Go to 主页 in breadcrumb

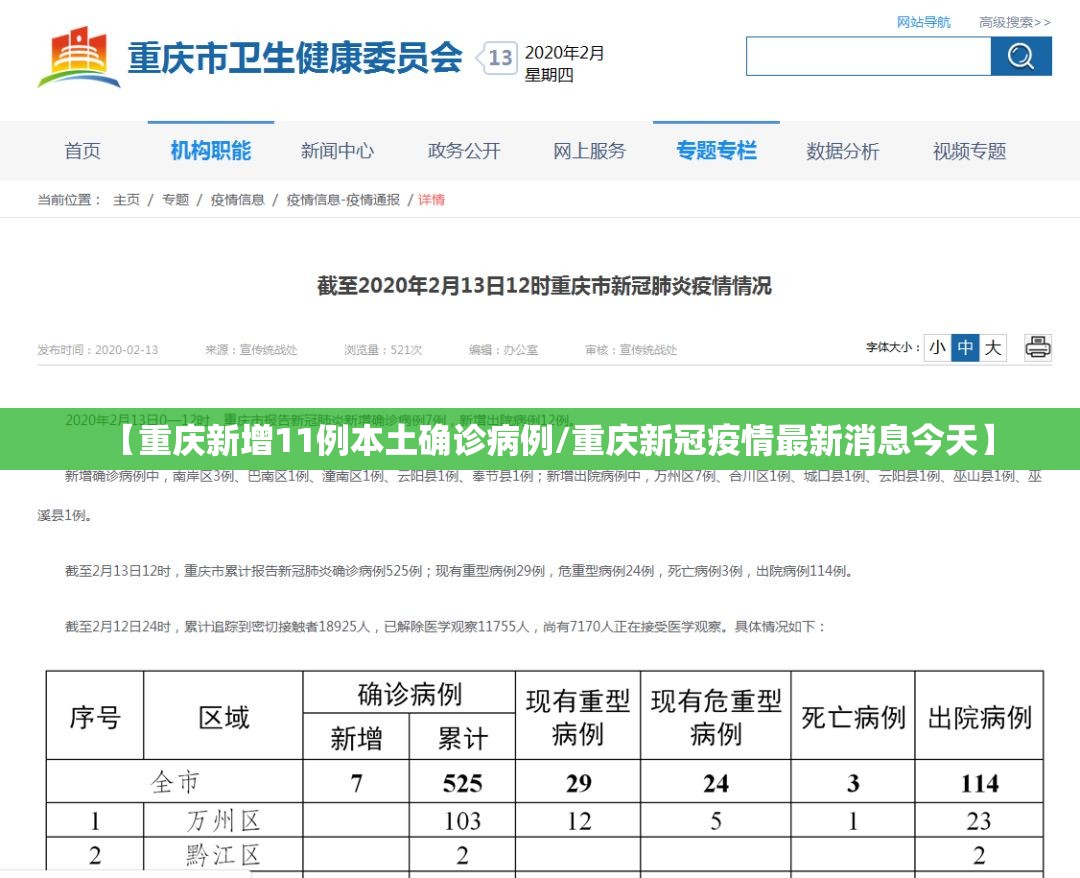[126, 200]
